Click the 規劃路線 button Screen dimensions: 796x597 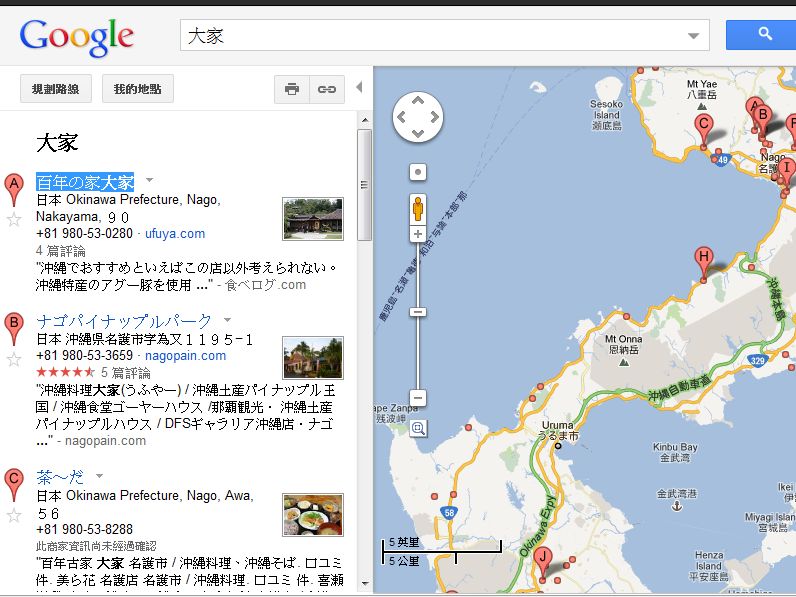56,89
